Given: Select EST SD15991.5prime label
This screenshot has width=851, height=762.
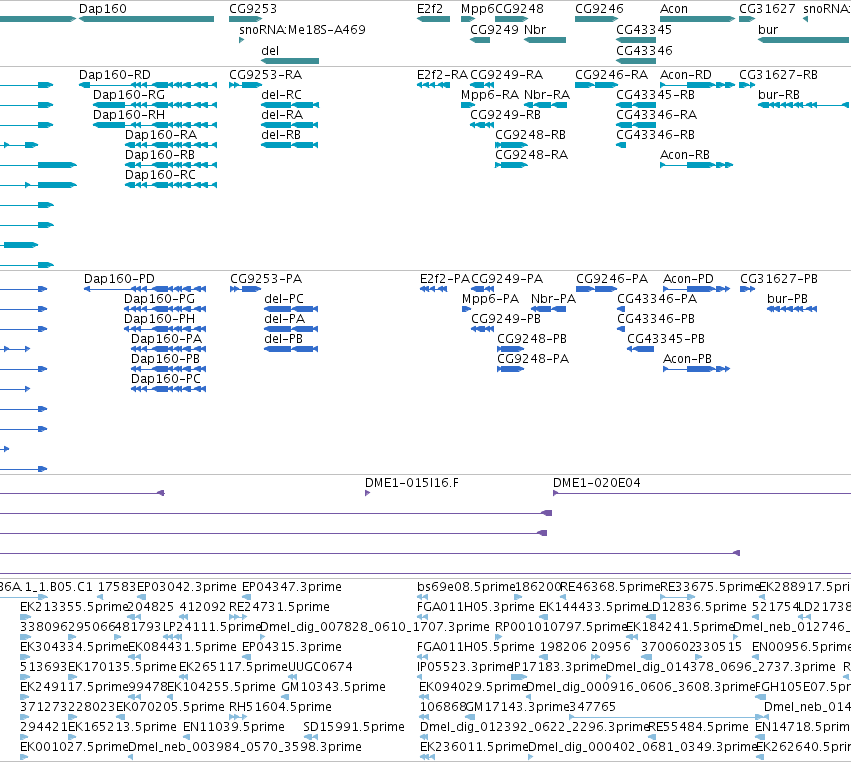Looking at the screenshot, I should tap(354, 726).
